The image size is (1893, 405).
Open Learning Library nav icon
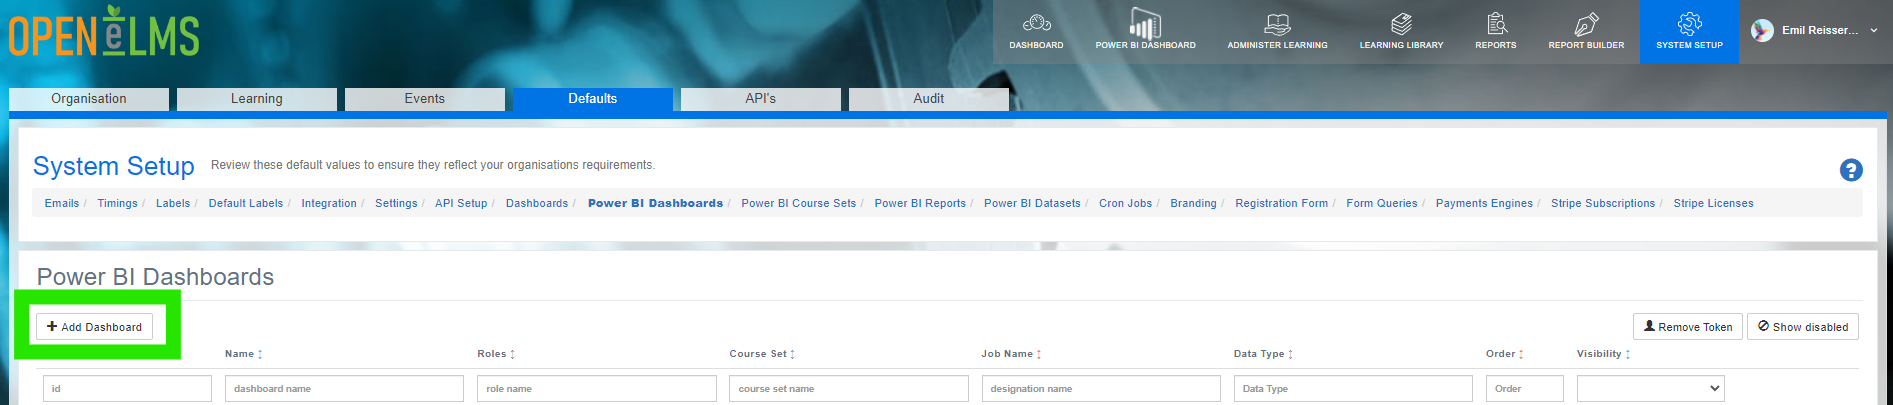click(1401, 32)
